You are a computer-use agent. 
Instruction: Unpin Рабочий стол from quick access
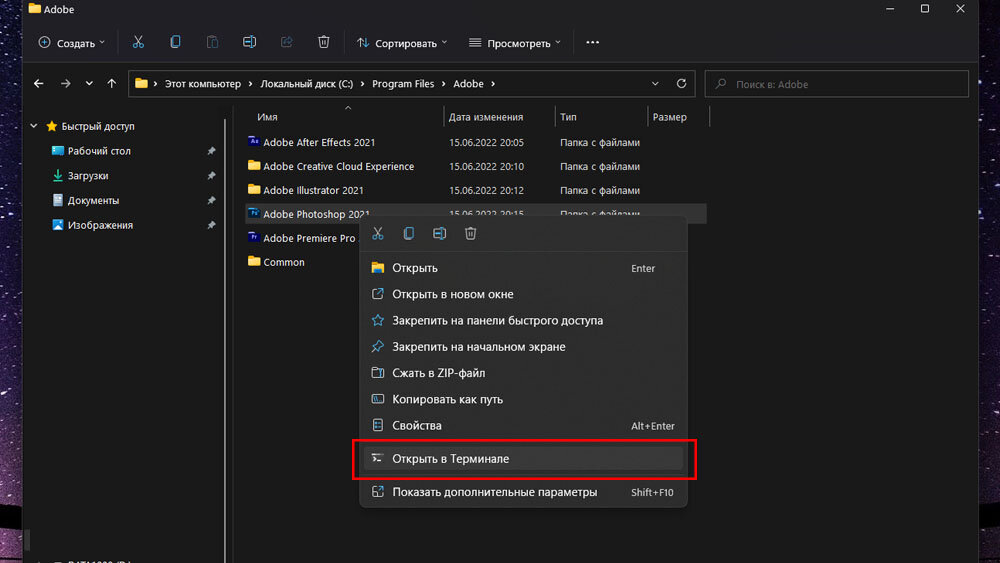click(211, 151)
